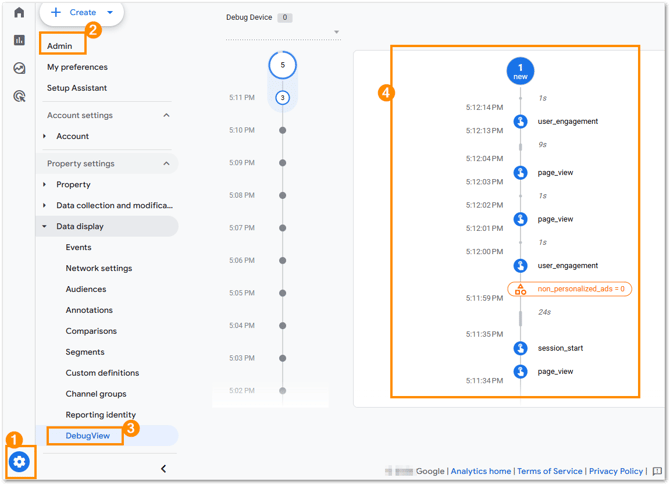Viewport: 670px width, 485px height.
Task: Open Audiences
Action: pyautogui.click(x=86, y=289)
